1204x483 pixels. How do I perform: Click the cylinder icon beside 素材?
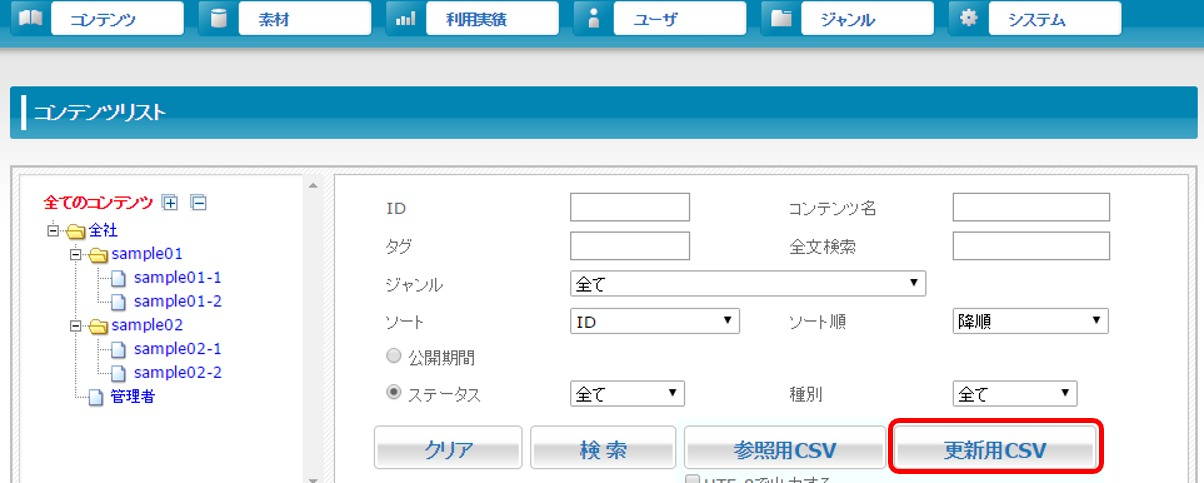coord(218,18)
